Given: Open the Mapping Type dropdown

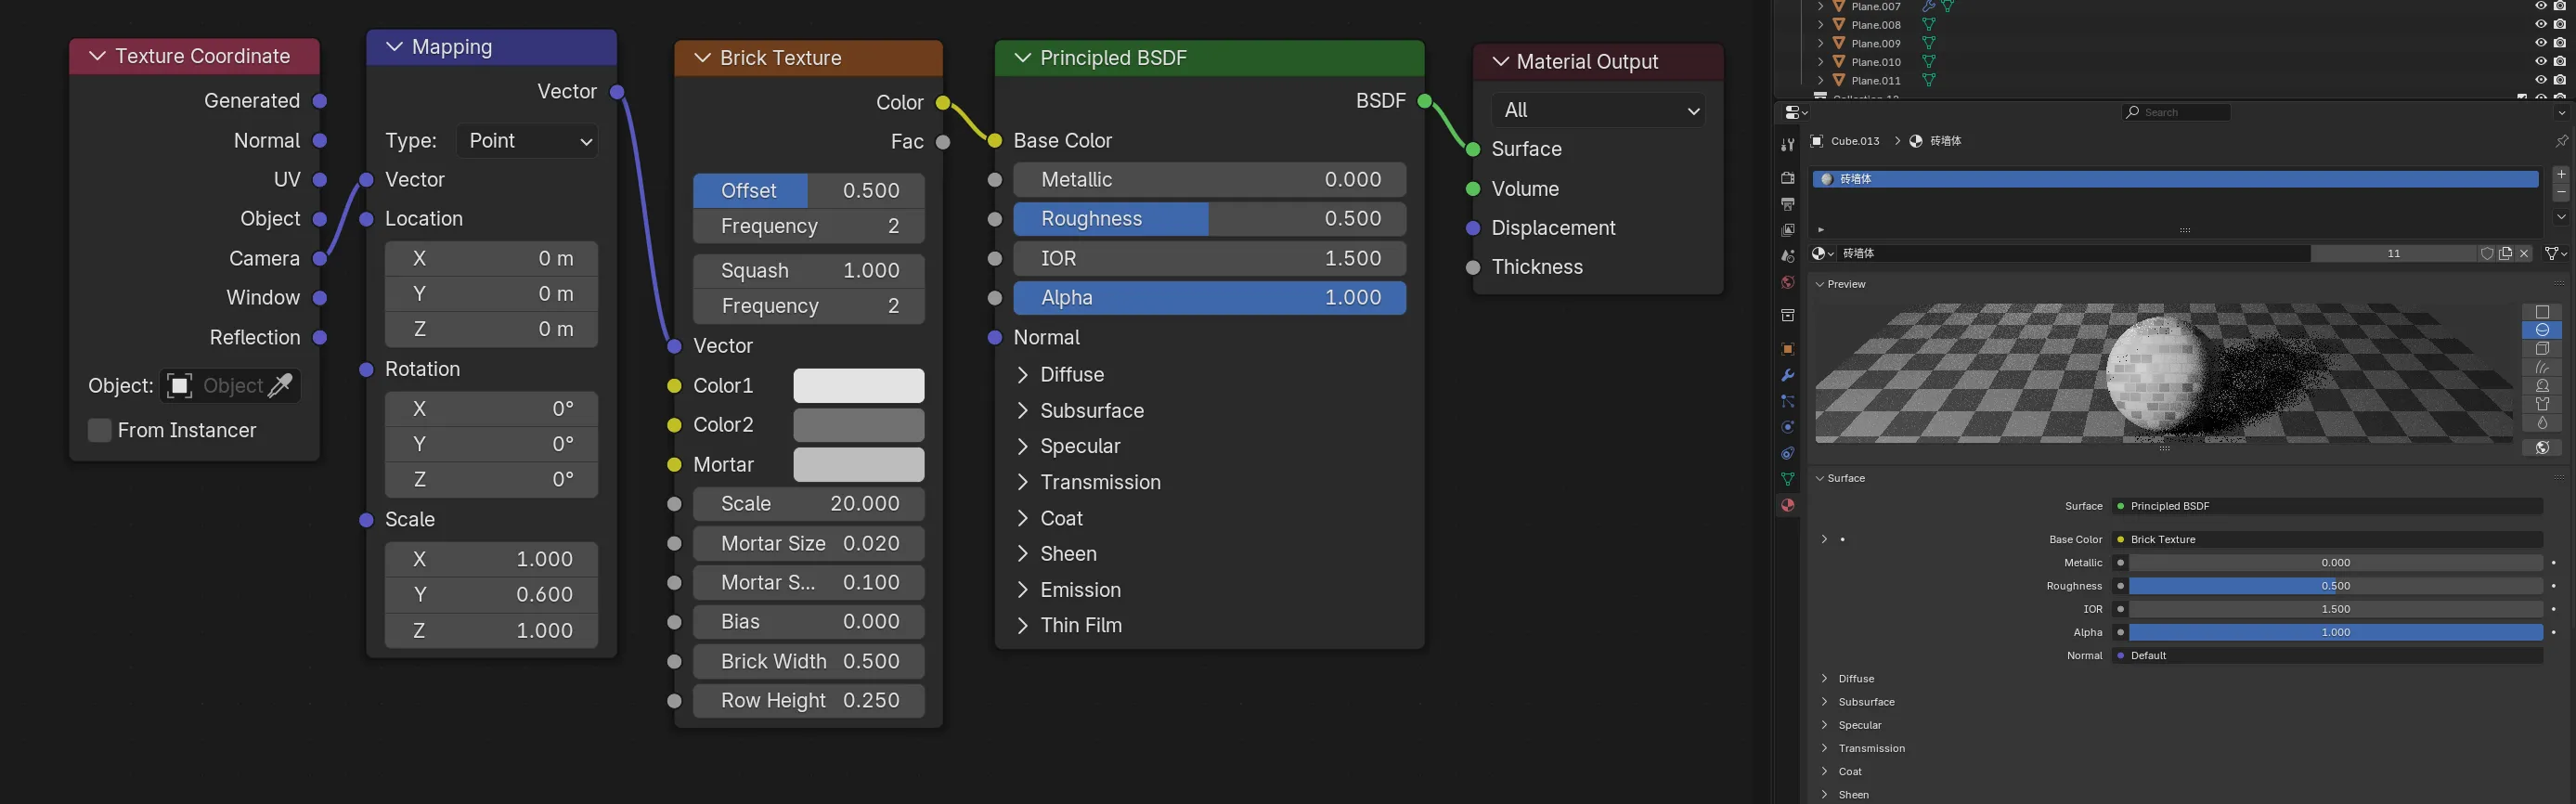Looking at the screenshot, I should click(x=528, y=141).
